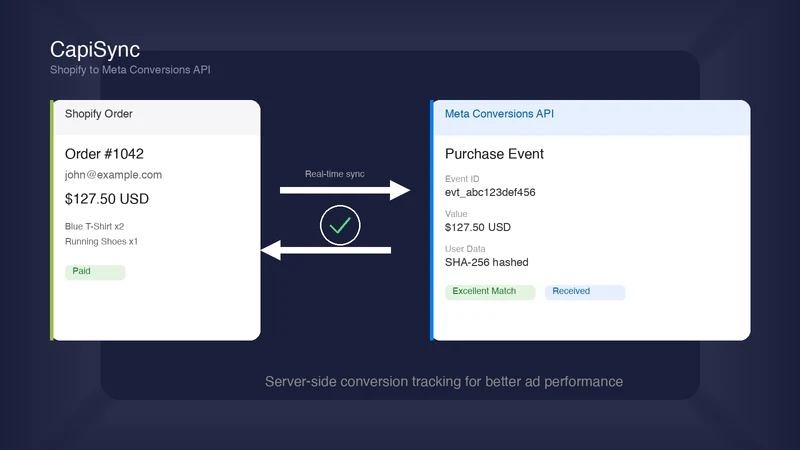This screenshot has width=800, height=450.
Task: Click the Purchase Event heading
Action: tap(494, 154)
